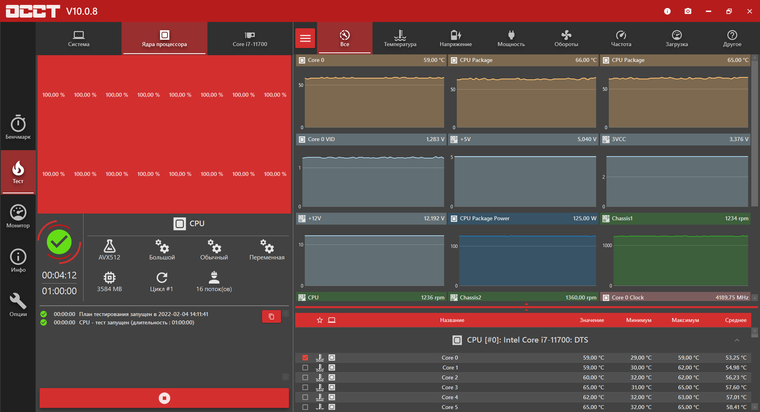760x412 pixels.
Task: Open the Бенчмарк stopwatch section
Action: tap(18, 127)
